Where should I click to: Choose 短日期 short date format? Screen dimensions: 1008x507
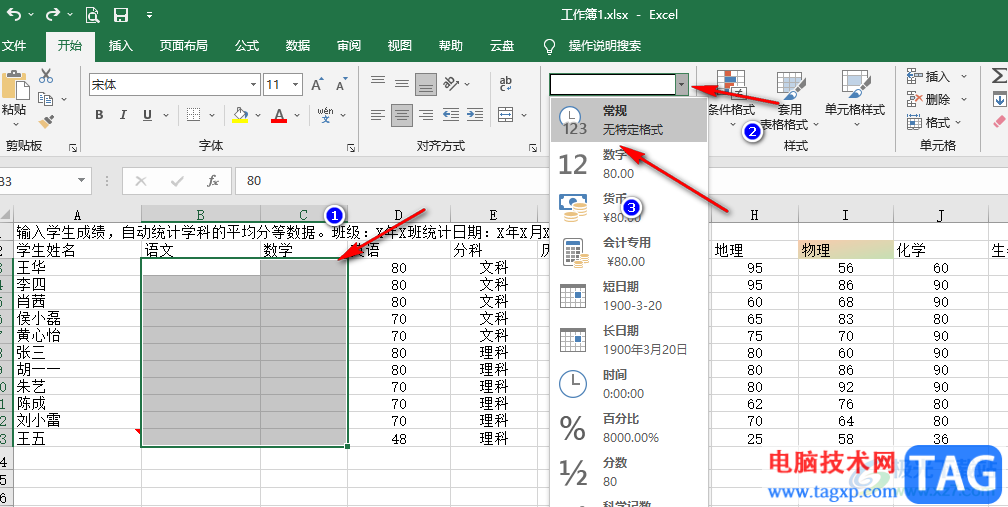(629, 296)
